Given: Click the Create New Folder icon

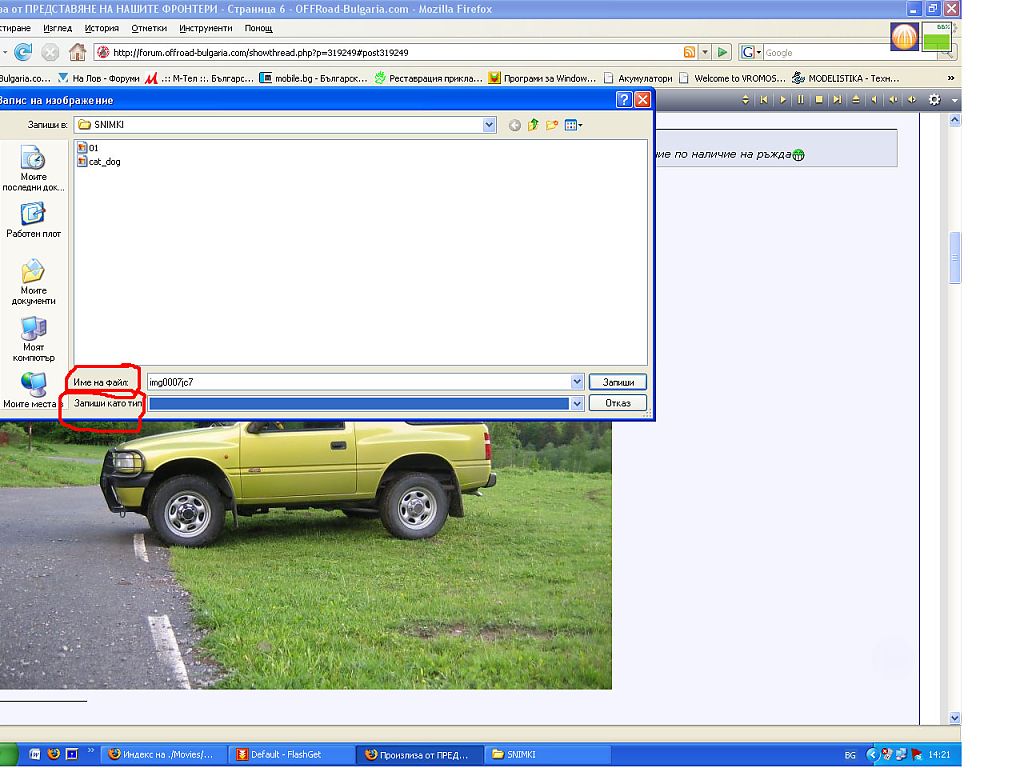Looking at the screenshot, I should (551, 125).
